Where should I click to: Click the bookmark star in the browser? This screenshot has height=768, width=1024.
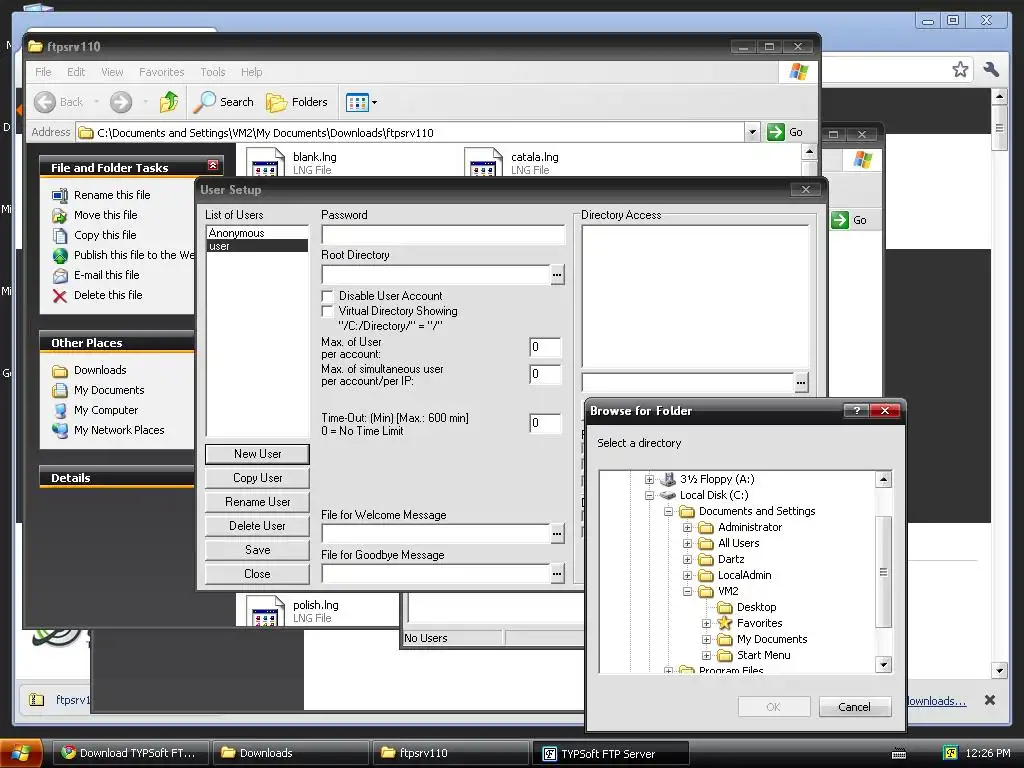click(x=960, y=69)
